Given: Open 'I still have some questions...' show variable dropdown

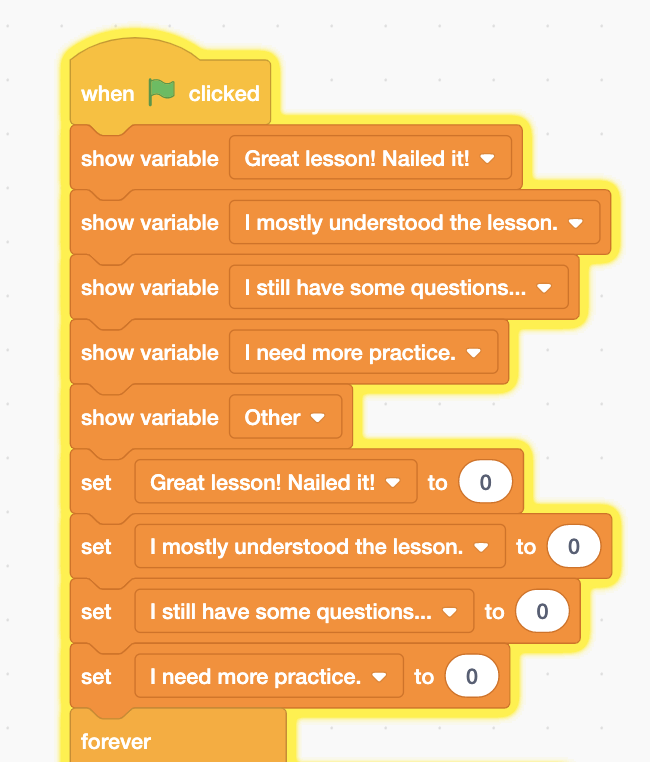Looking at the screenshot, I should 544,288.
